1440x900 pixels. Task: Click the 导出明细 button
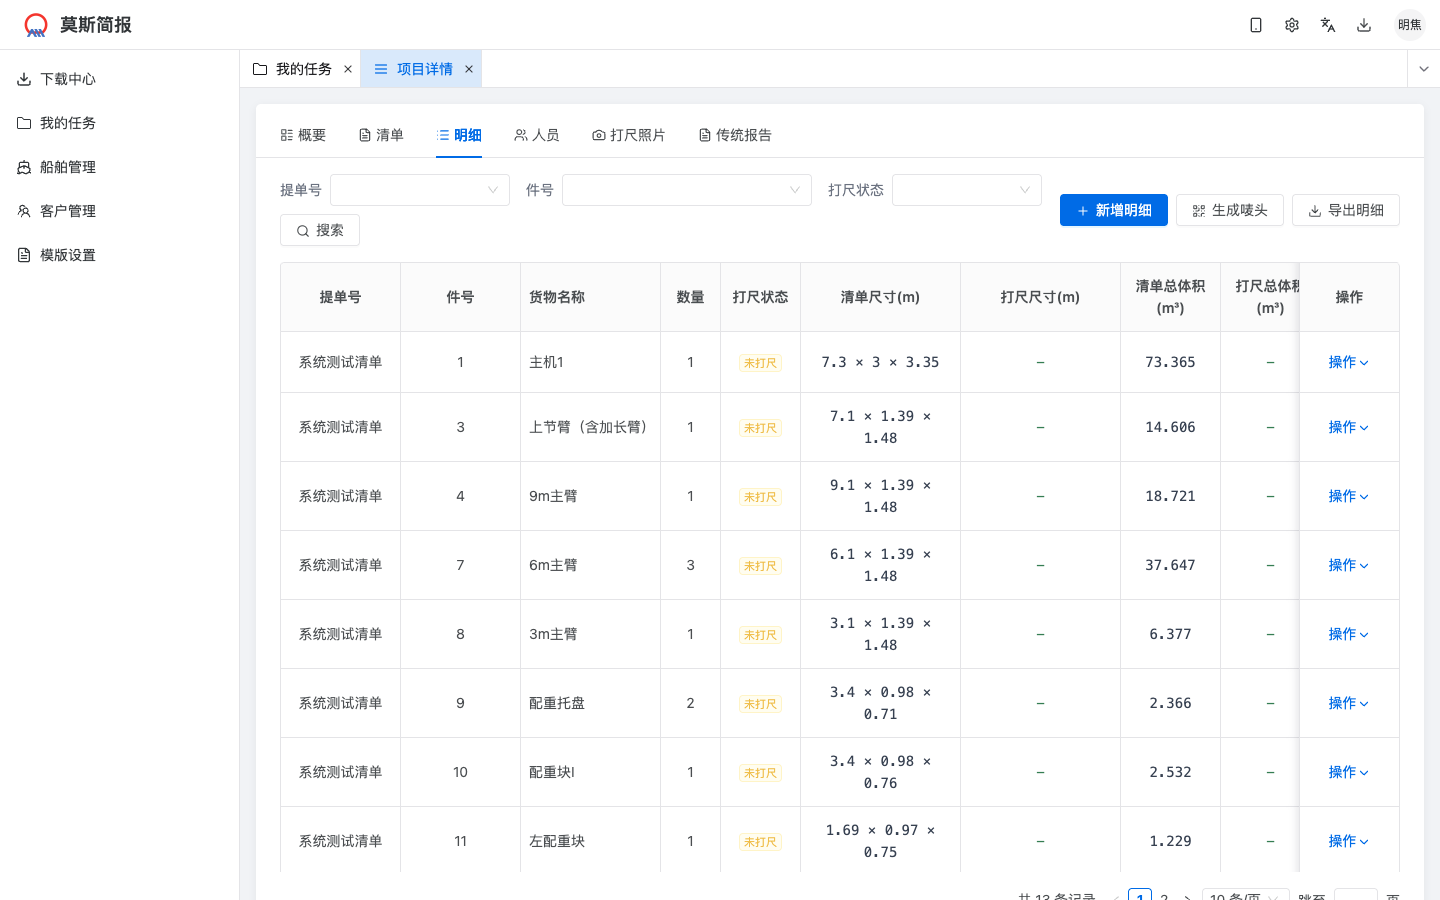tap(1346, 210)
